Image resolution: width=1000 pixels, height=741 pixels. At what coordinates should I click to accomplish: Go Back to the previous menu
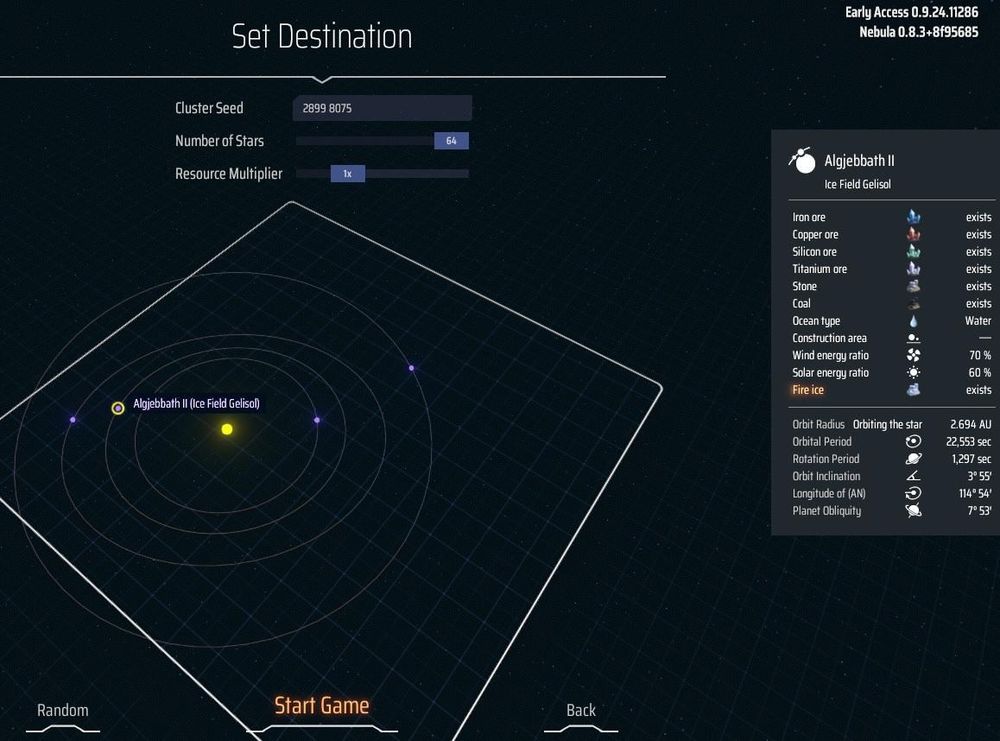(x=580, y=711)
